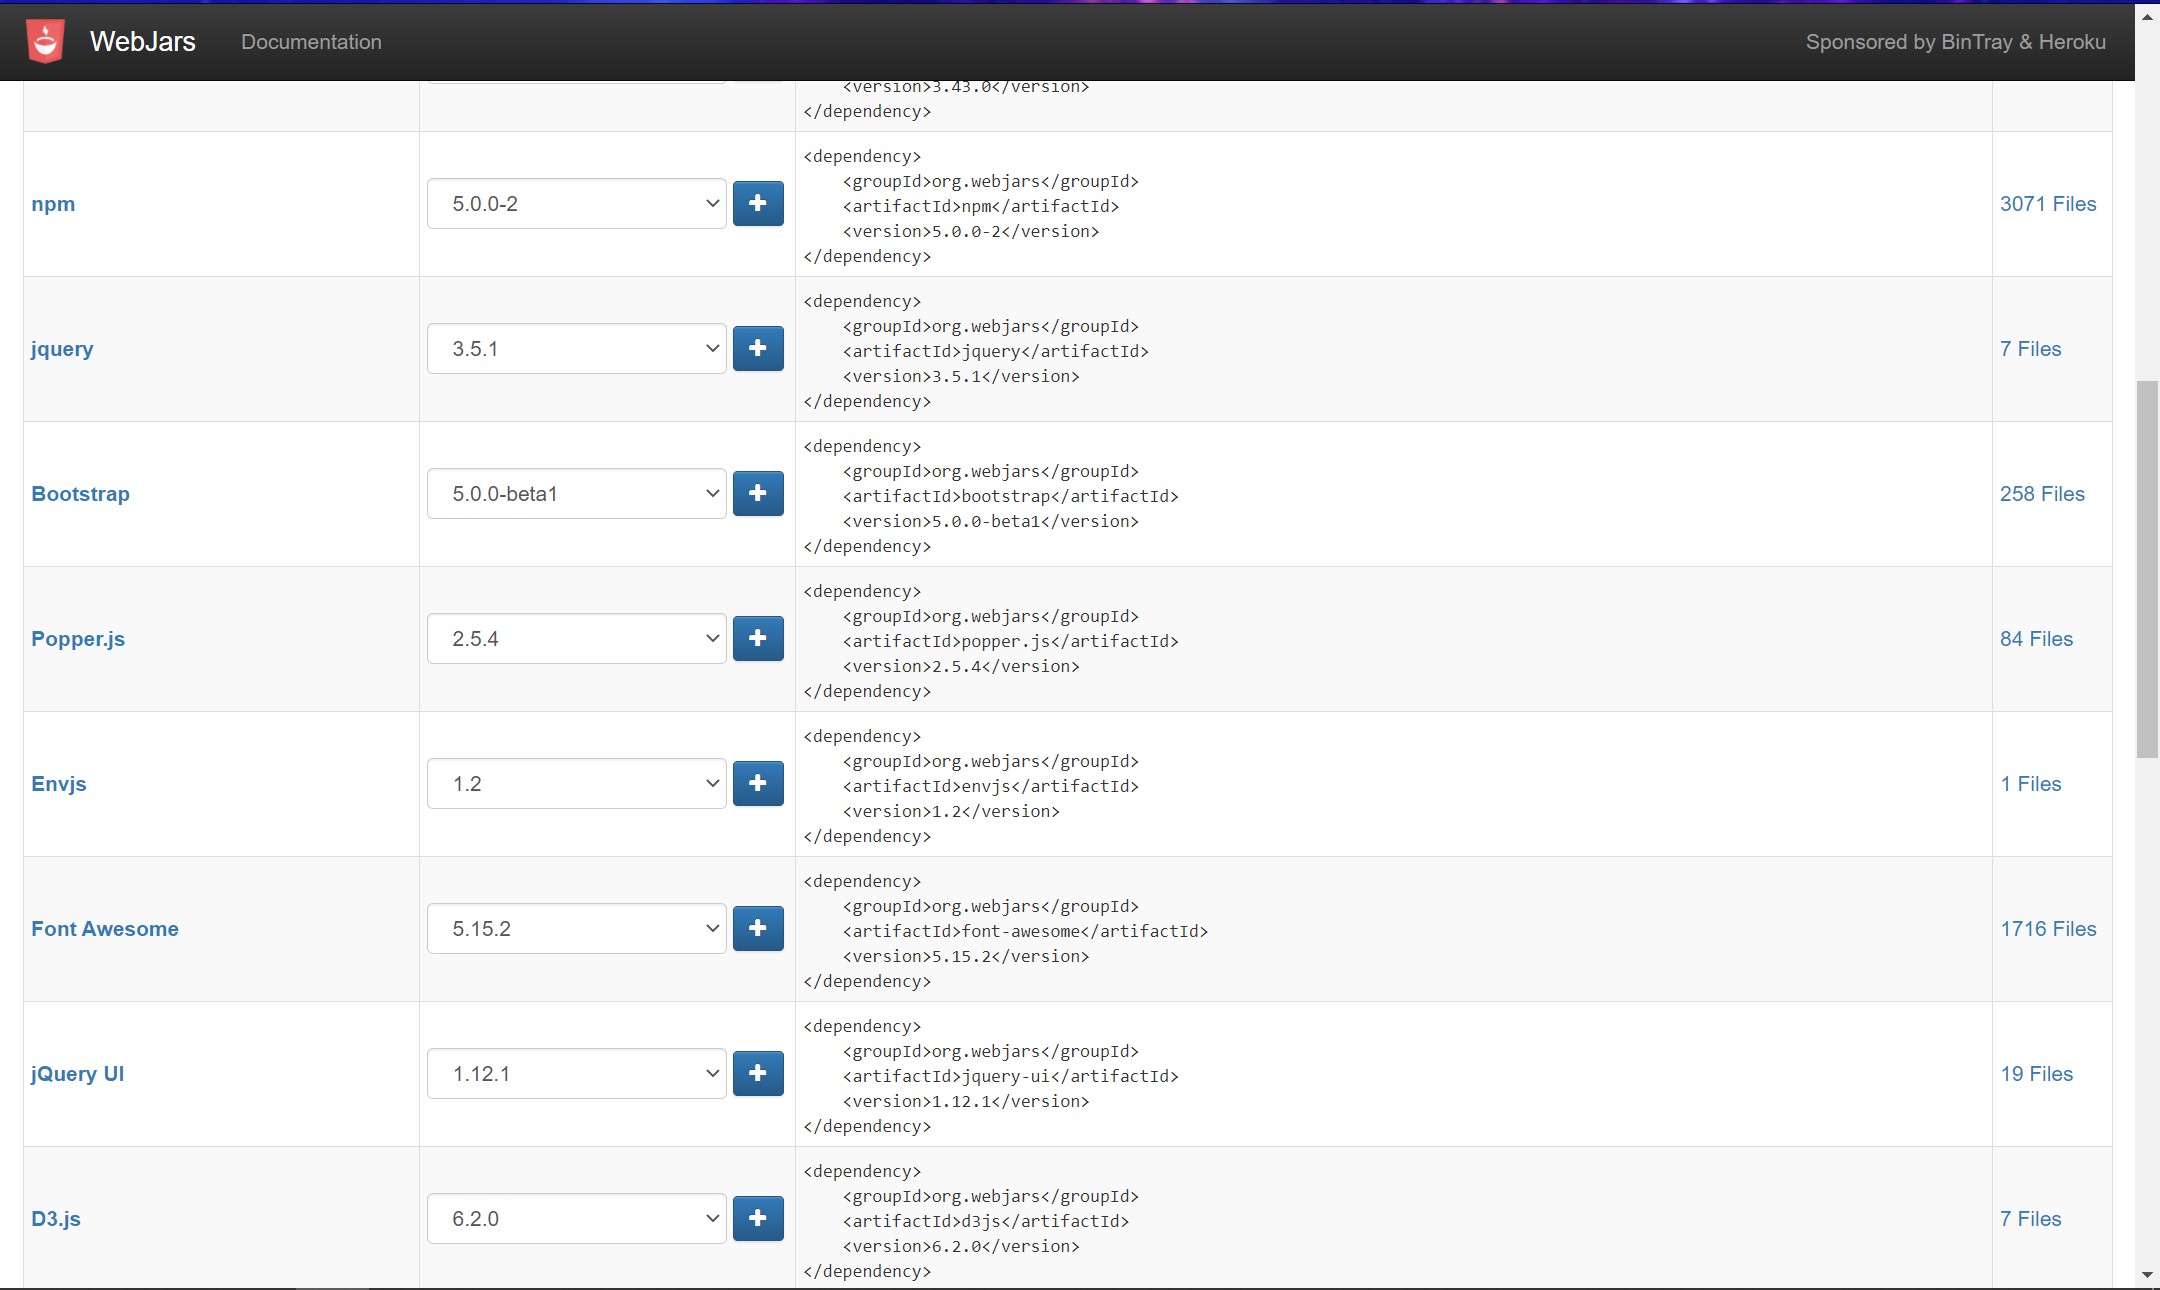2160x1290 pixels.
Task: View Envjs 1 Files list
Action: coord(2031,784)
